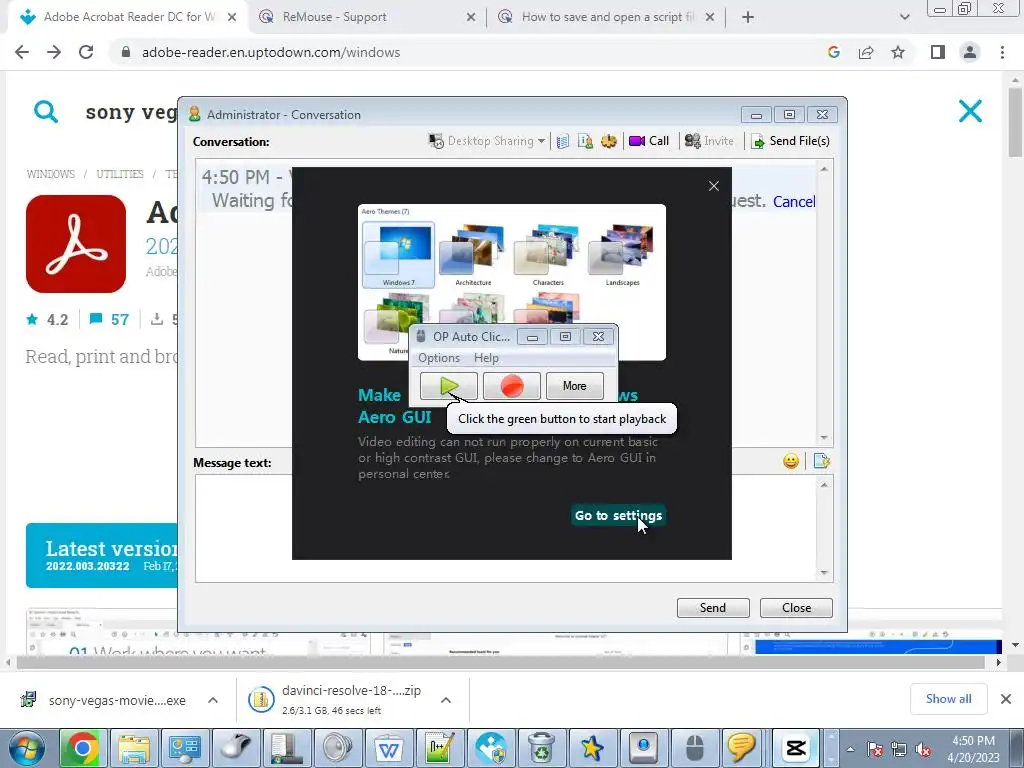Open WPS Writer from the taskbar
This screenshot has height=768, width=1024.
389,748
